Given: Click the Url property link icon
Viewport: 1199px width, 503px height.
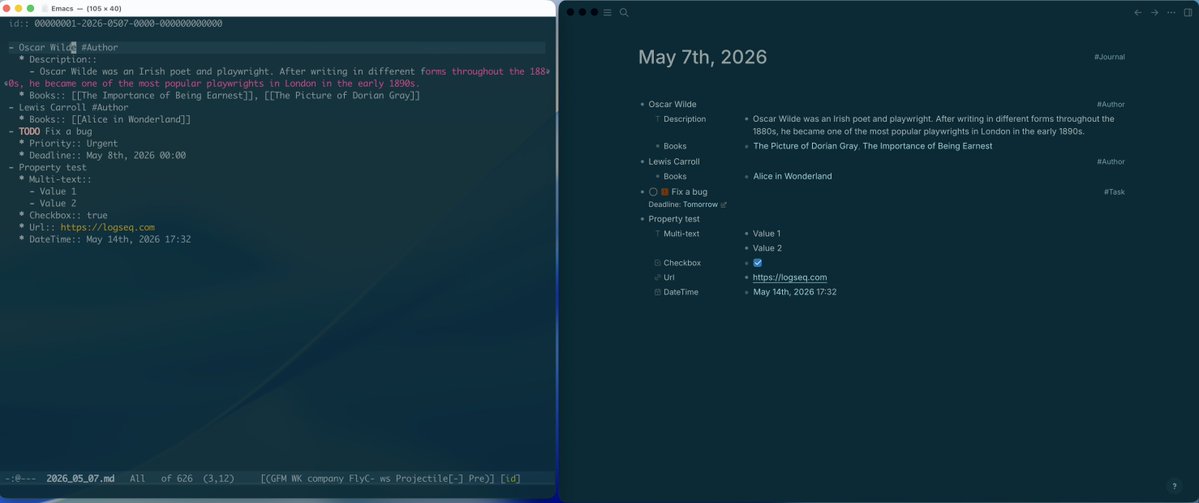Looking at the screenshot, I should [657, 277].
